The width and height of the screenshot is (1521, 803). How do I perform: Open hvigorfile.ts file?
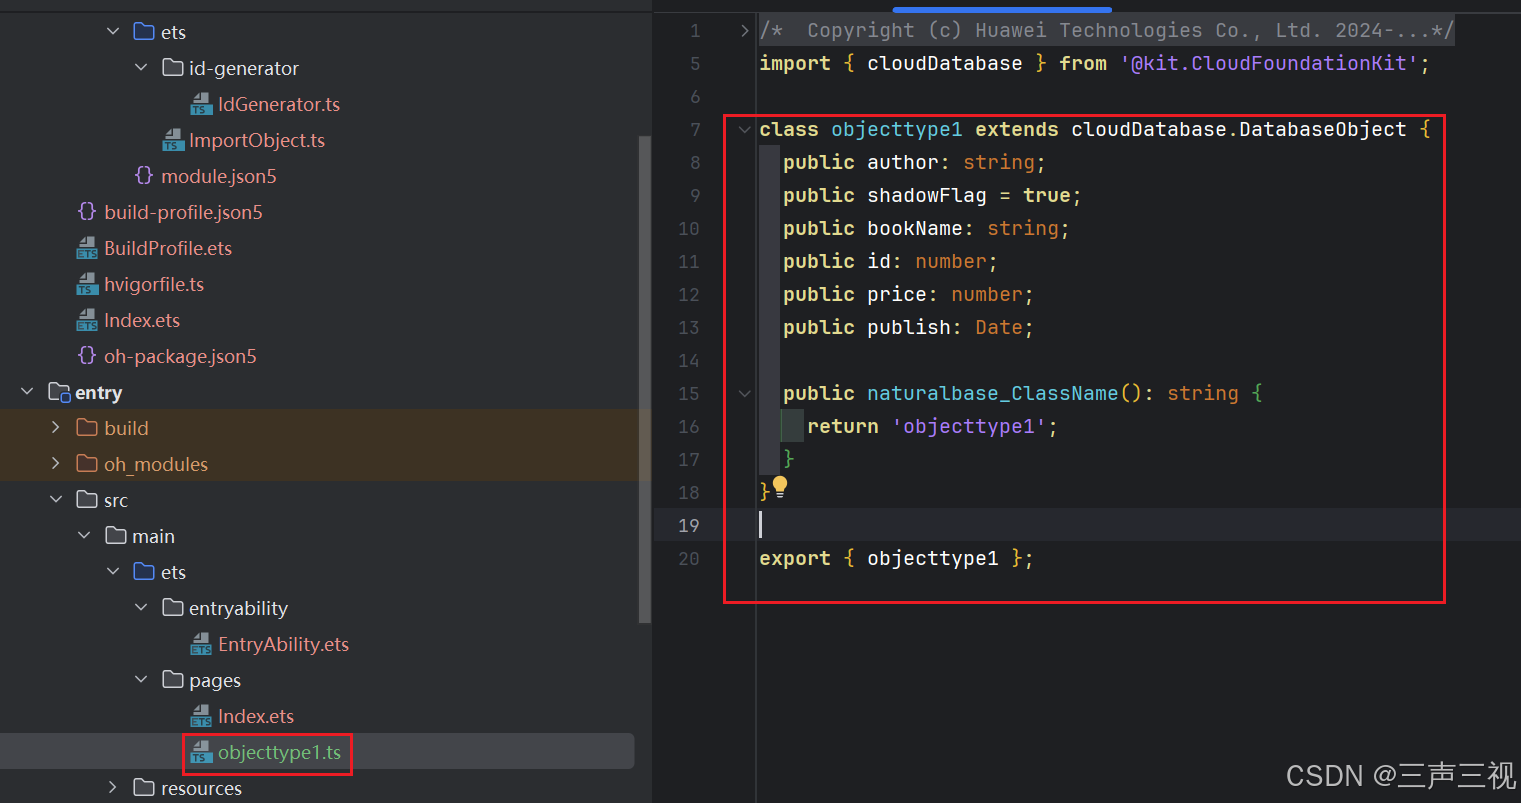(154, 284)
